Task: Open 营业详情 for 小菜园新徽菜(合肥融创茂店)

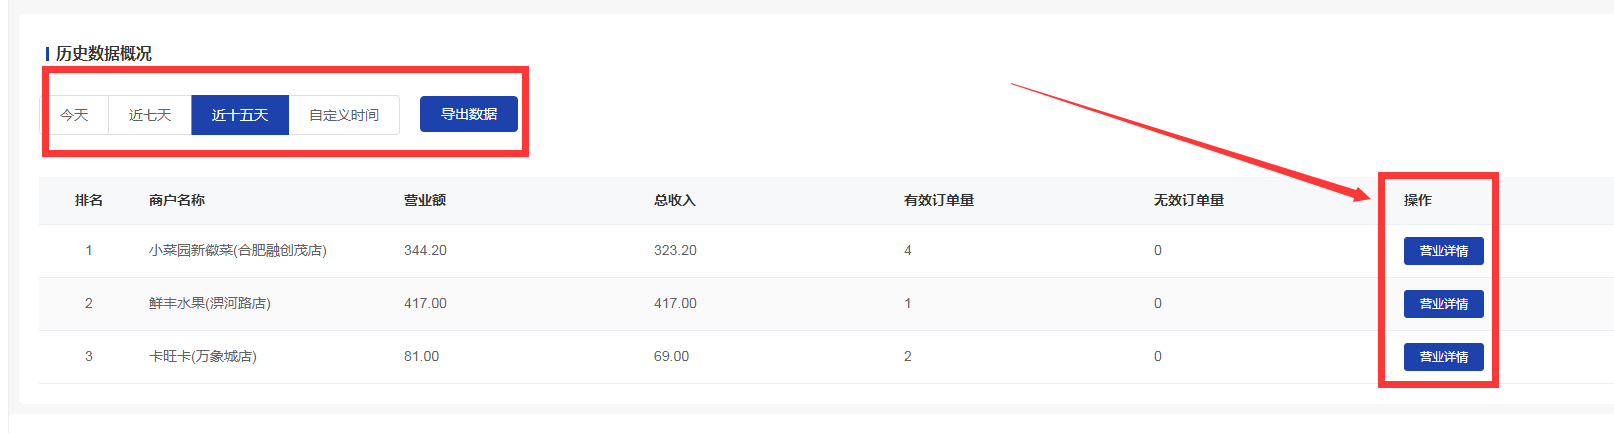Action: coord(1444,251)
